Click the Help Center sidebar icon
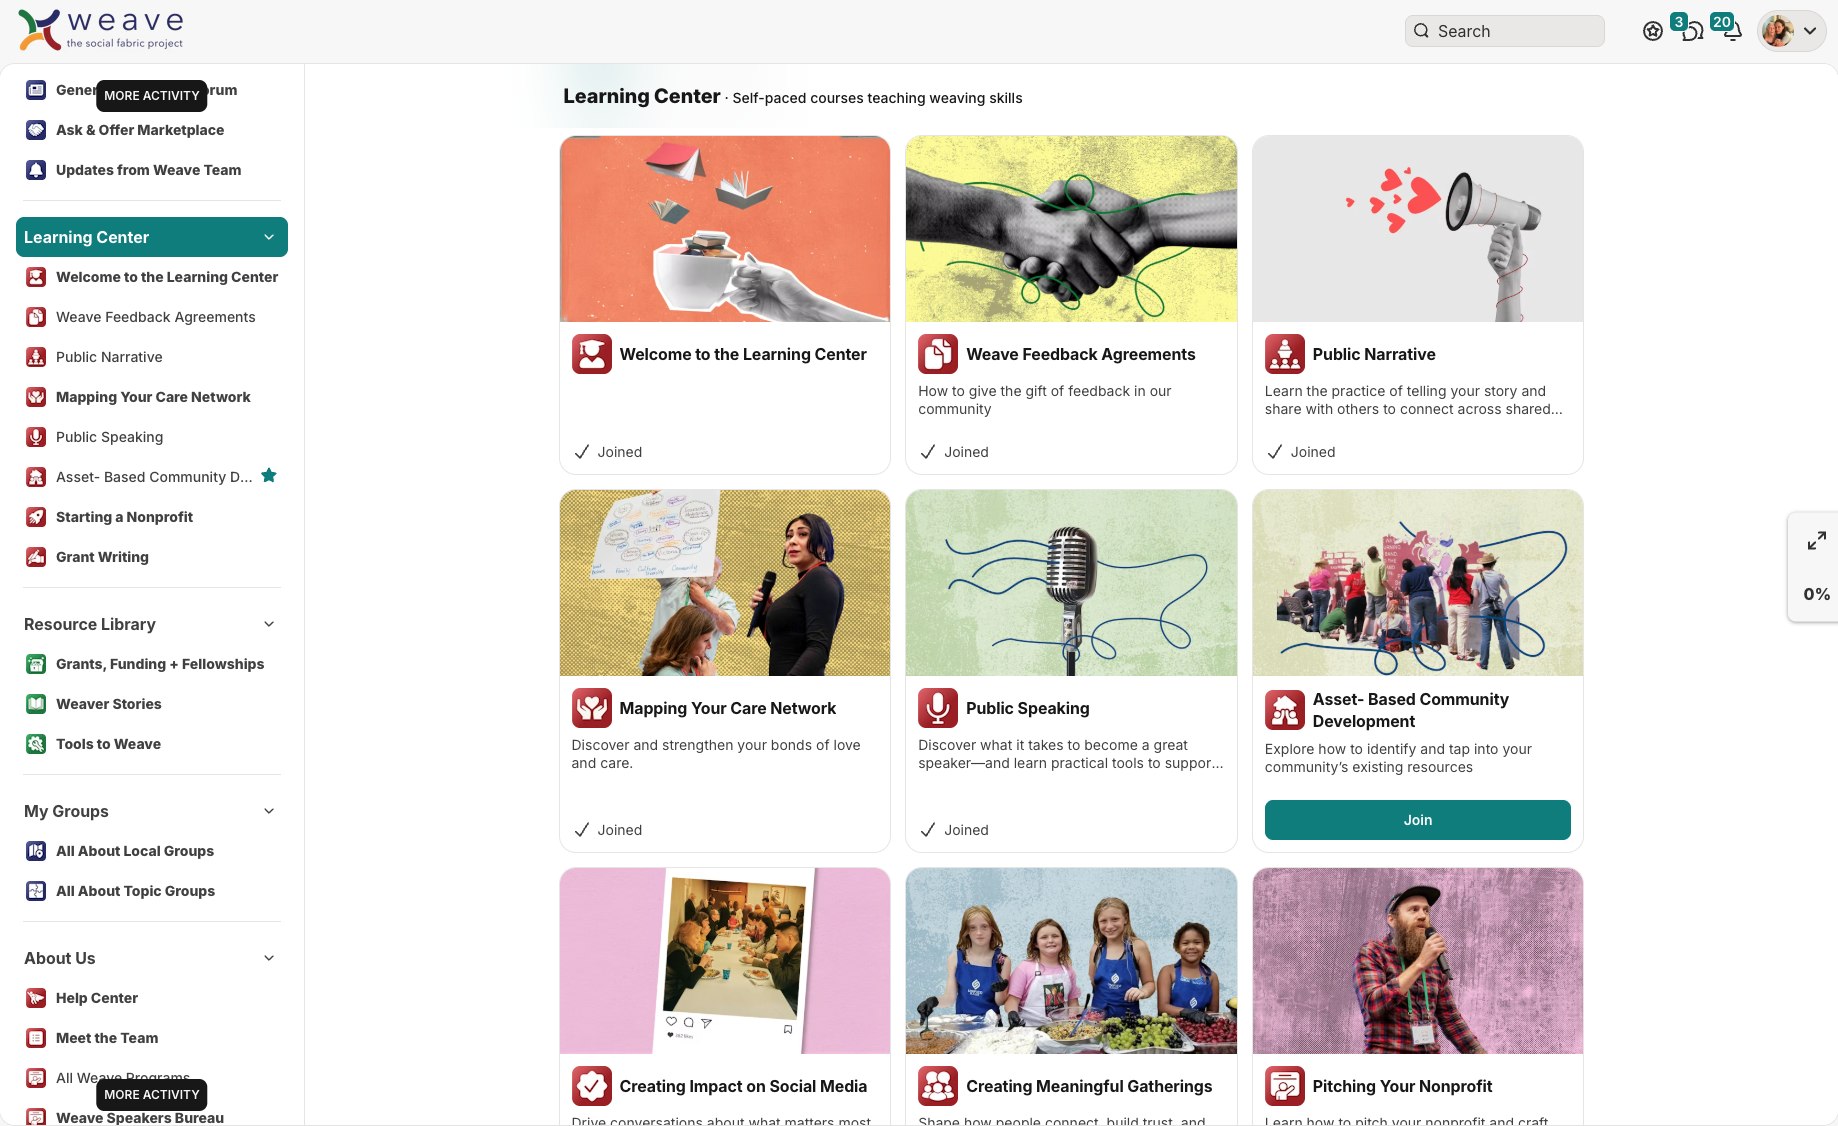Viewport: 1838px width, 1126px height. (x=36, y=998)
